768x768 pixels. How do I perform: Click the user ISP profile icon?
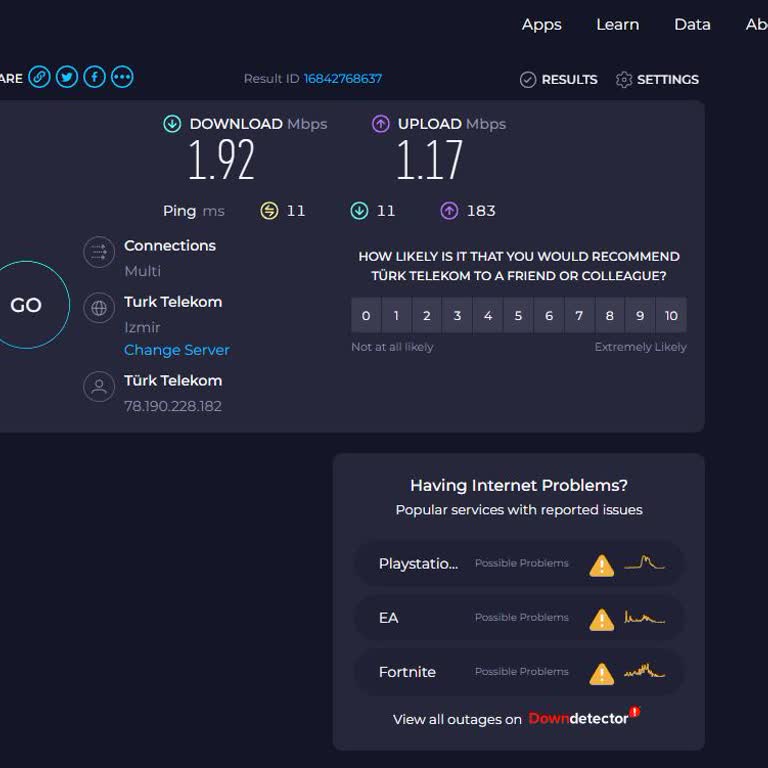point(99,386)
